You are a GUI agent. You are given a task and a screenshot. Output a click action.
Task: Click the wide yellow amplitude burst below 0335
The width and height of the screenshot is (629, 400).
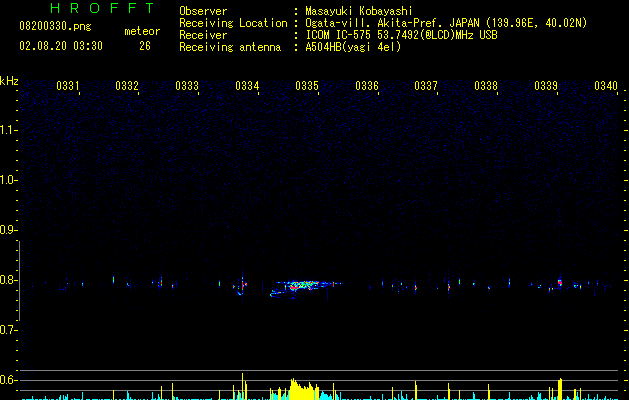coord(304,389)
